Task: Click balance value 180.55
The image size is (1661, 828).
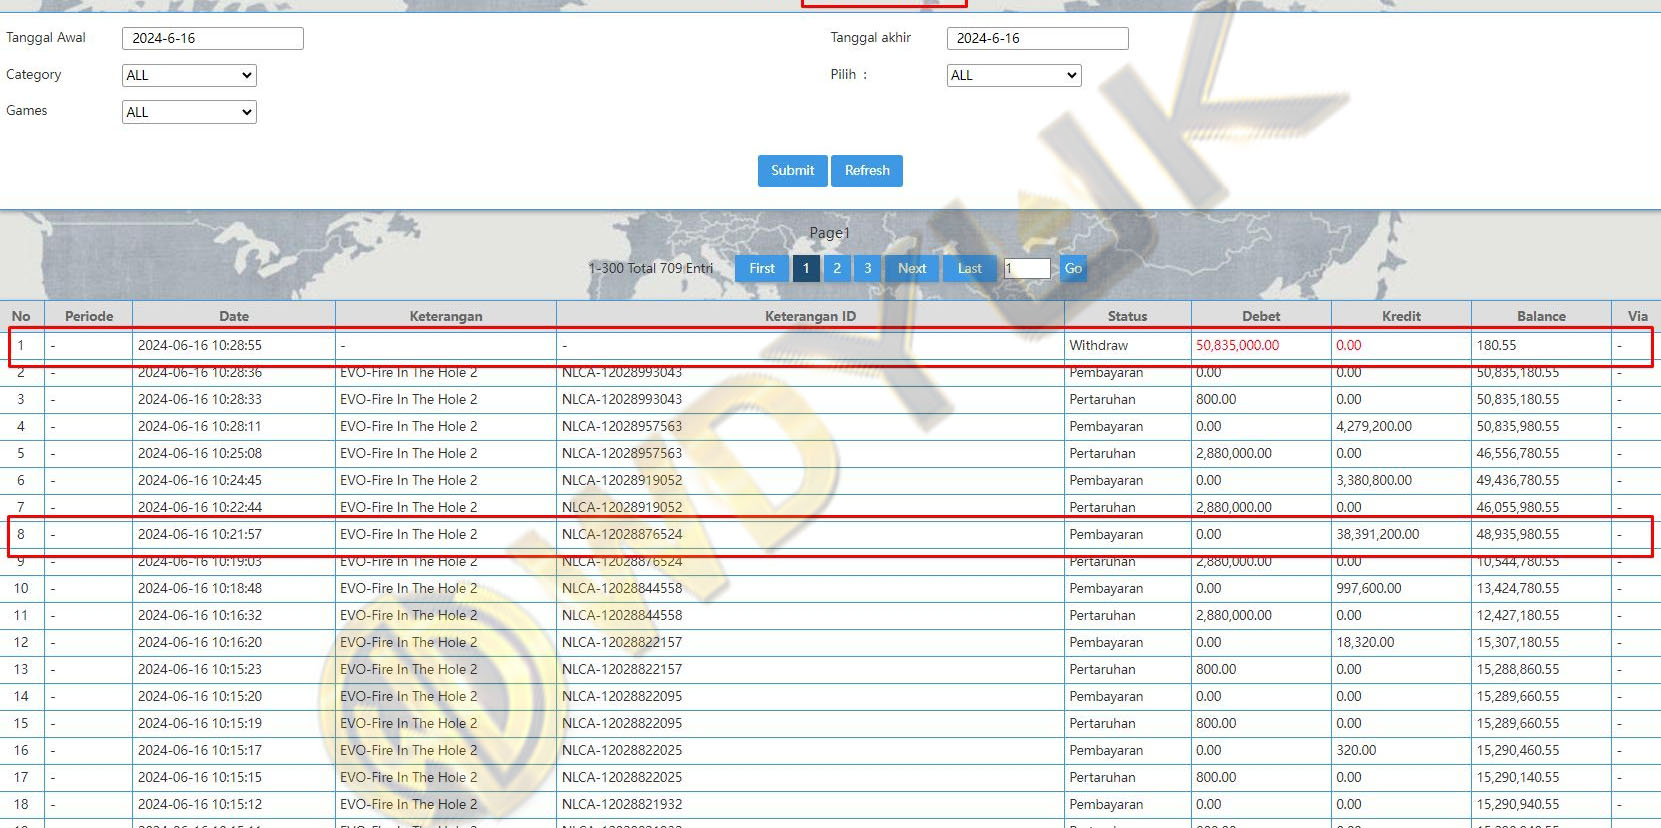Action: (1496, 345)
